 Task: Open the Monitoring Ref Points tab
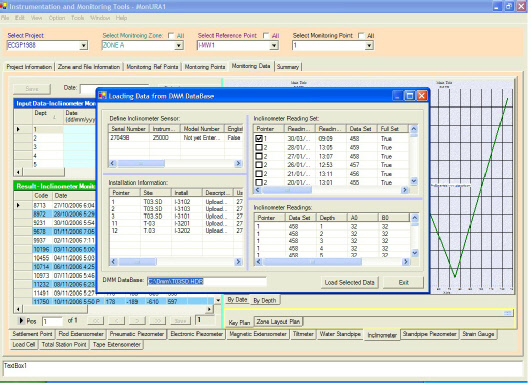(x=152, y=67)
